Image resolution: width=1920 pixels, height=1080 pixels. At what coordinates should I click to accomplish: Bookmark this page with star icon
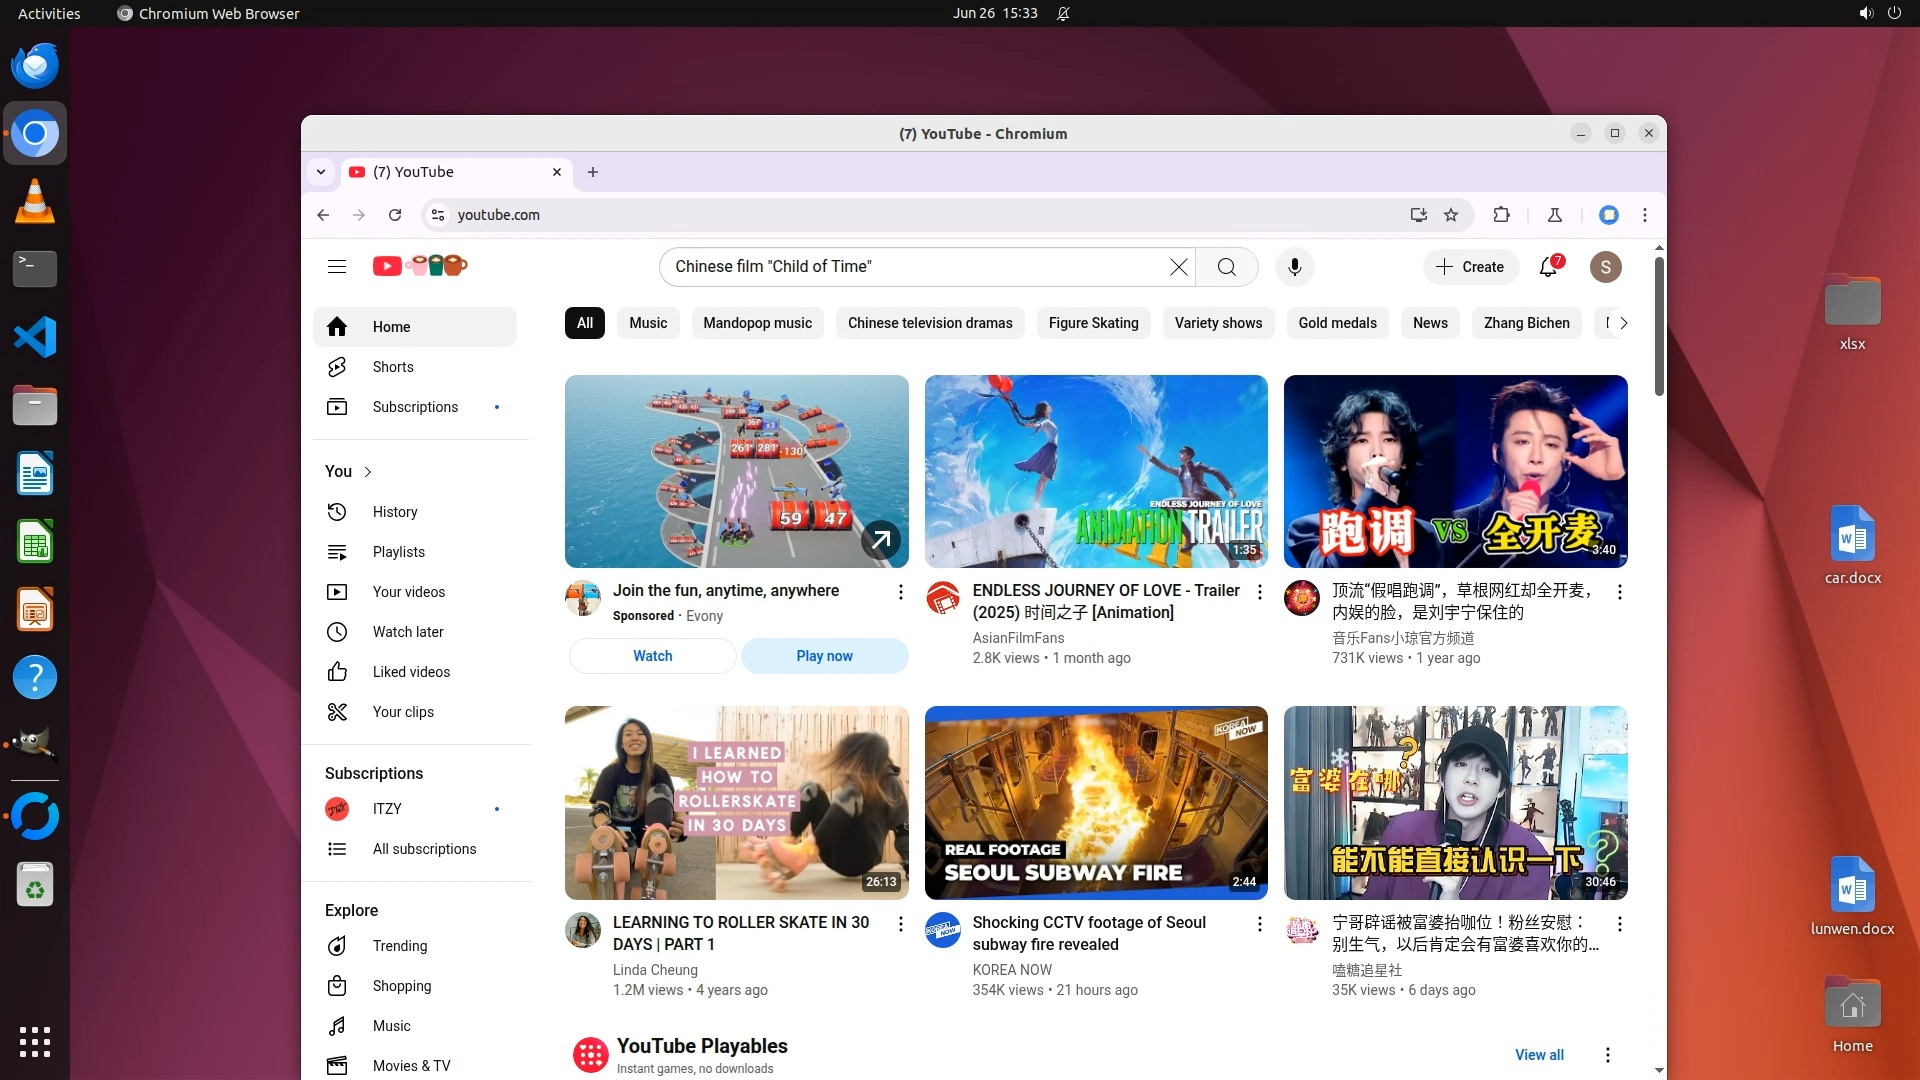click(1451, 215)
